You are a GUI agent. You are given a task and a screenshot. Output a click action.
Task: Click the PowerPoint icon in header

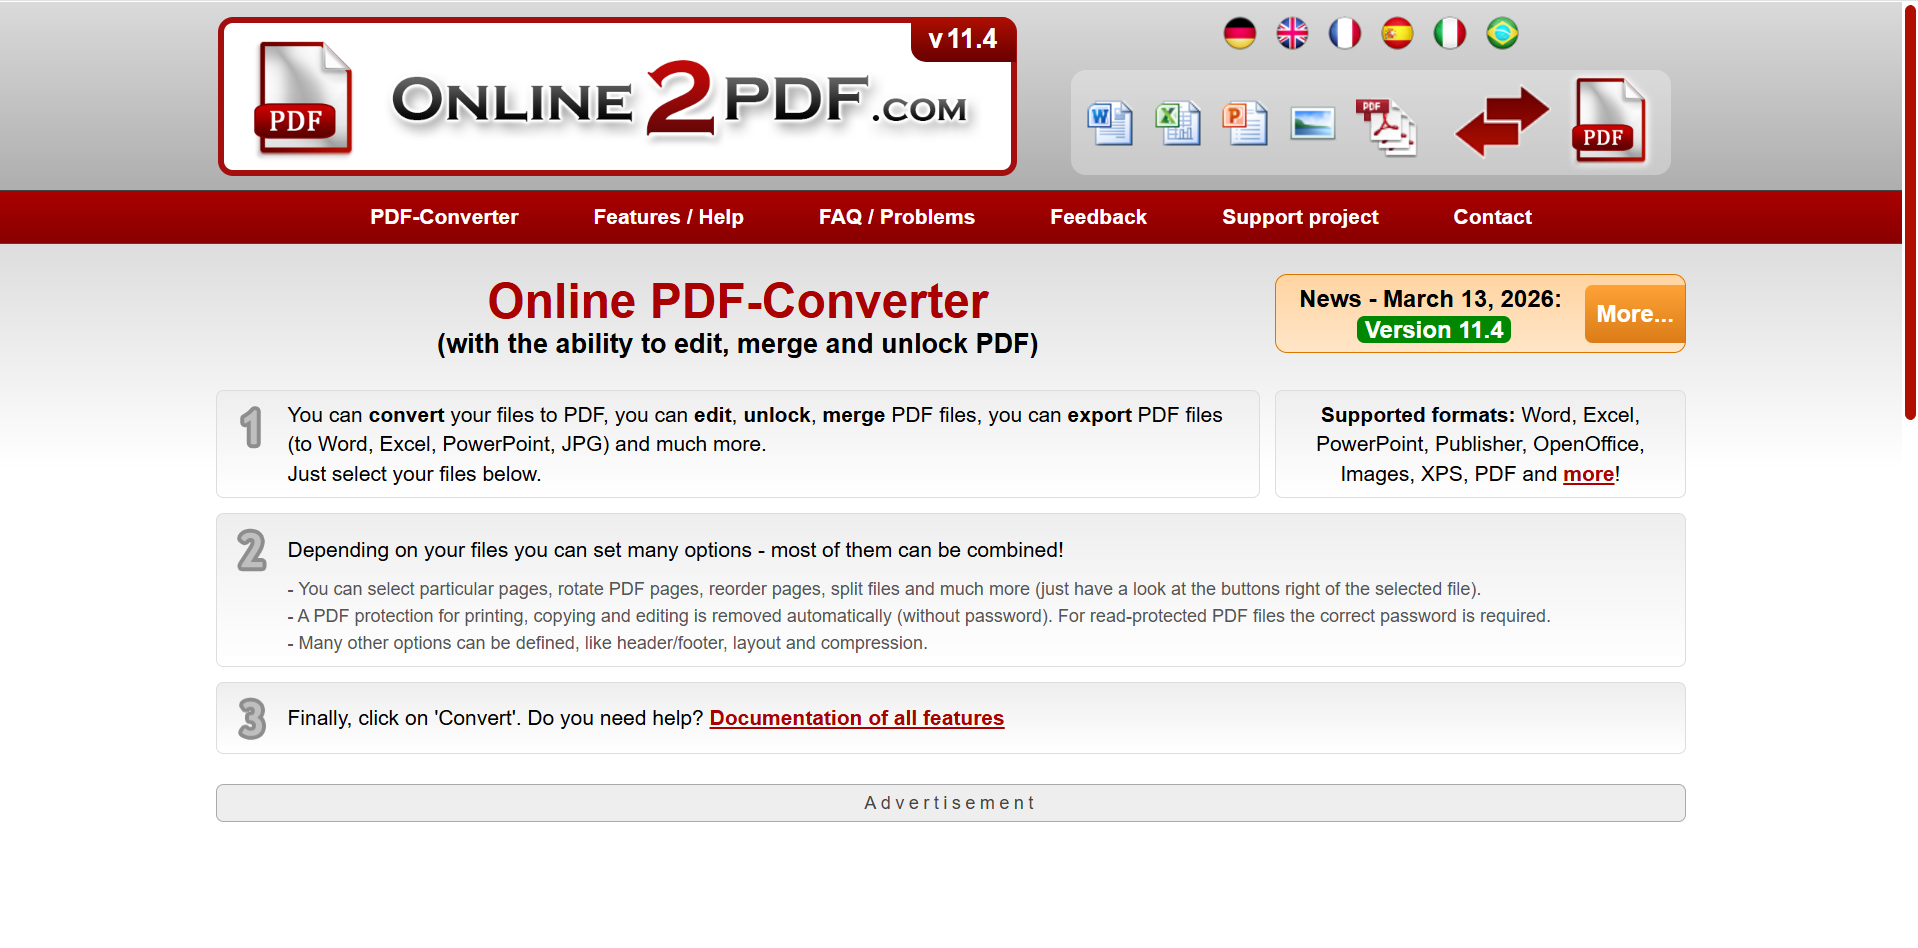(1245, 123)
